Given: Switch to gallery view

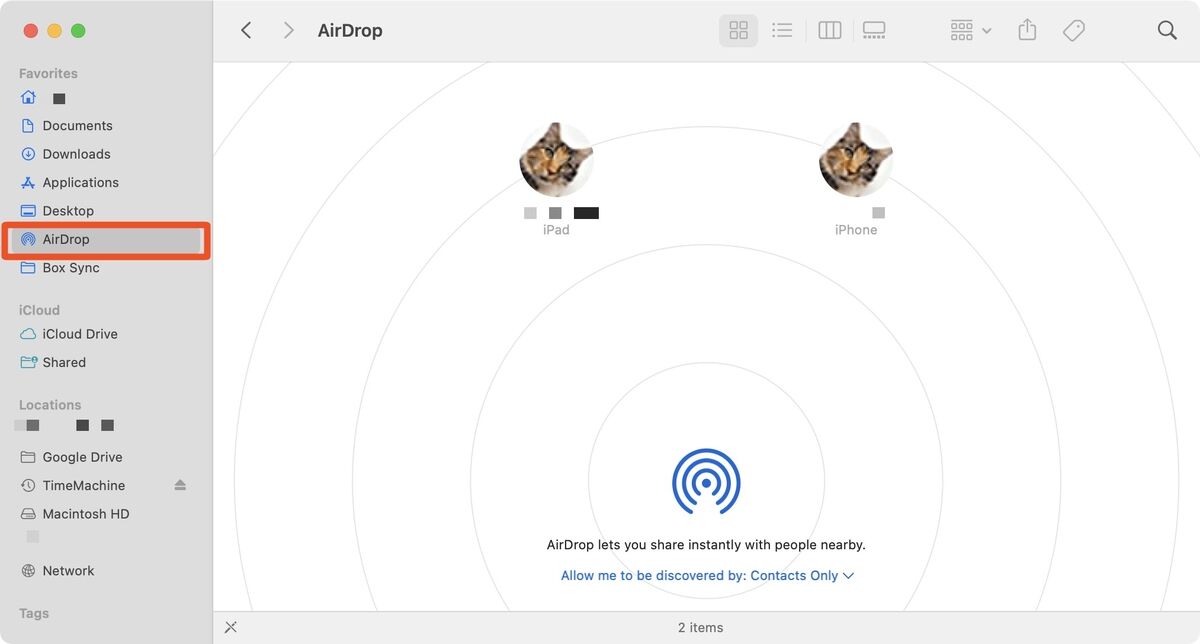Looking at the screenshot, I should click(x=874, y=30).
